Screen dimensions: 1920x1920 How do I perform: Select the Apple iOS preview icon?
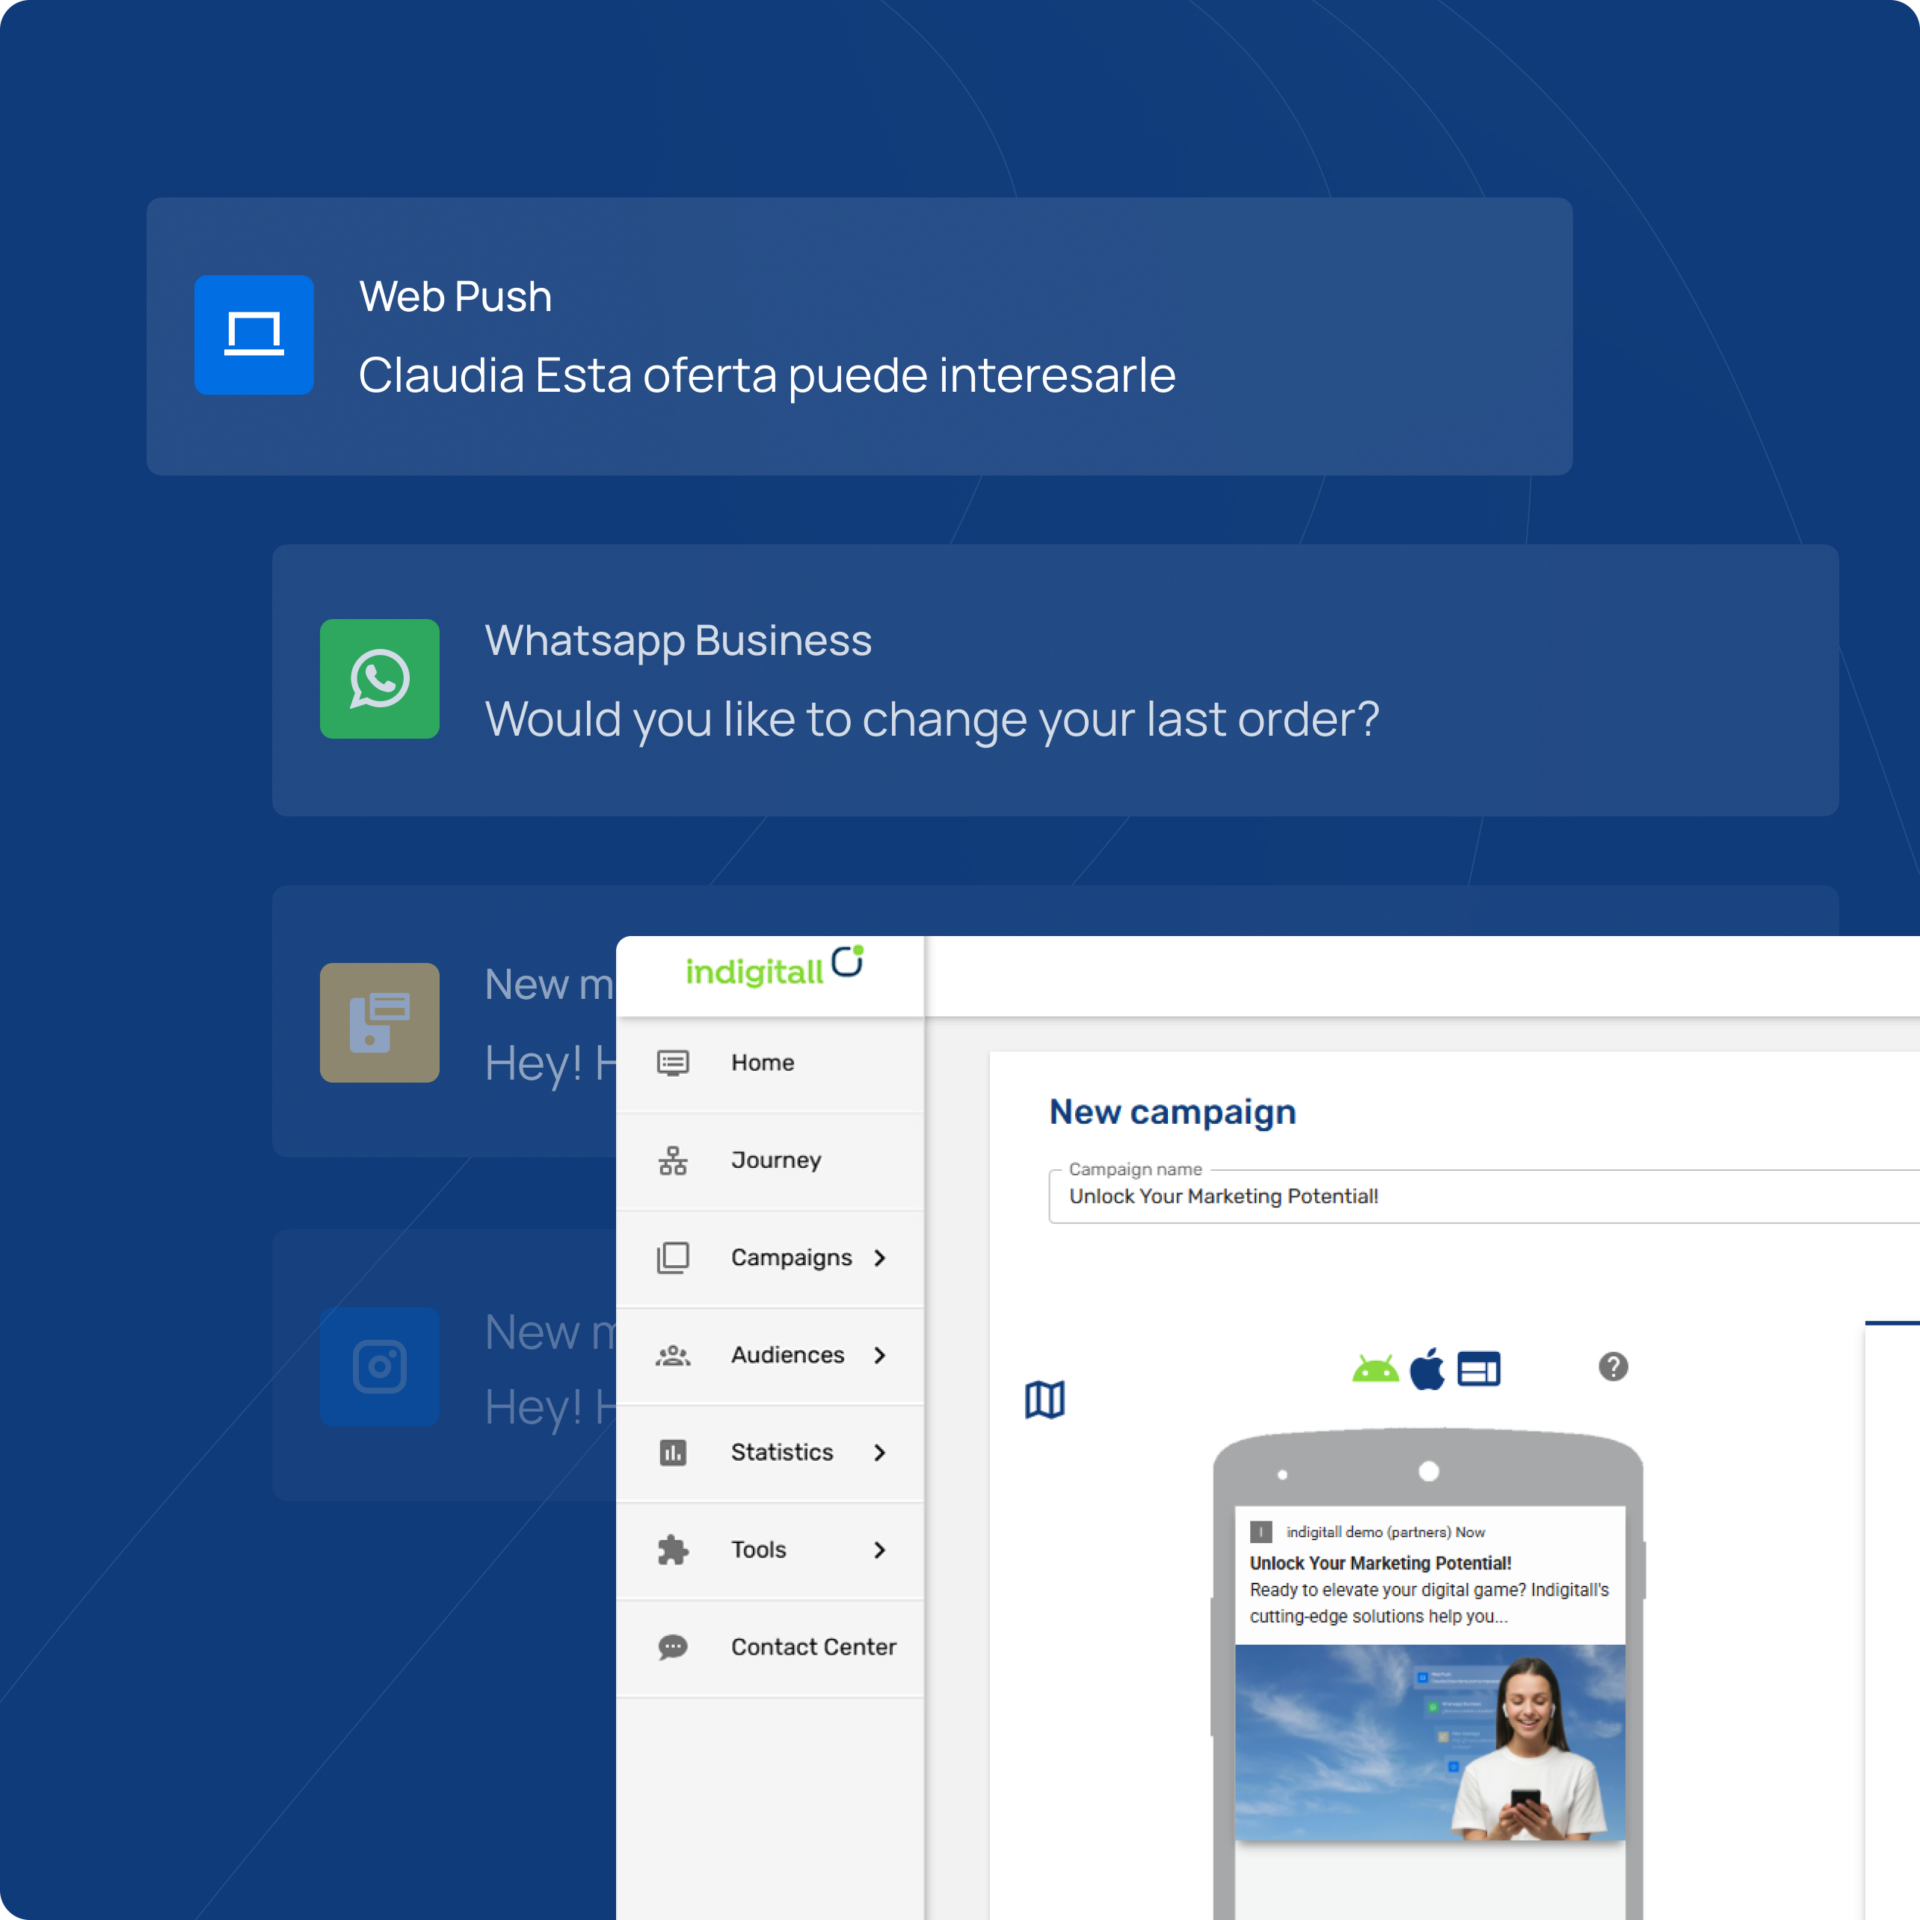pos(1427,1368)
